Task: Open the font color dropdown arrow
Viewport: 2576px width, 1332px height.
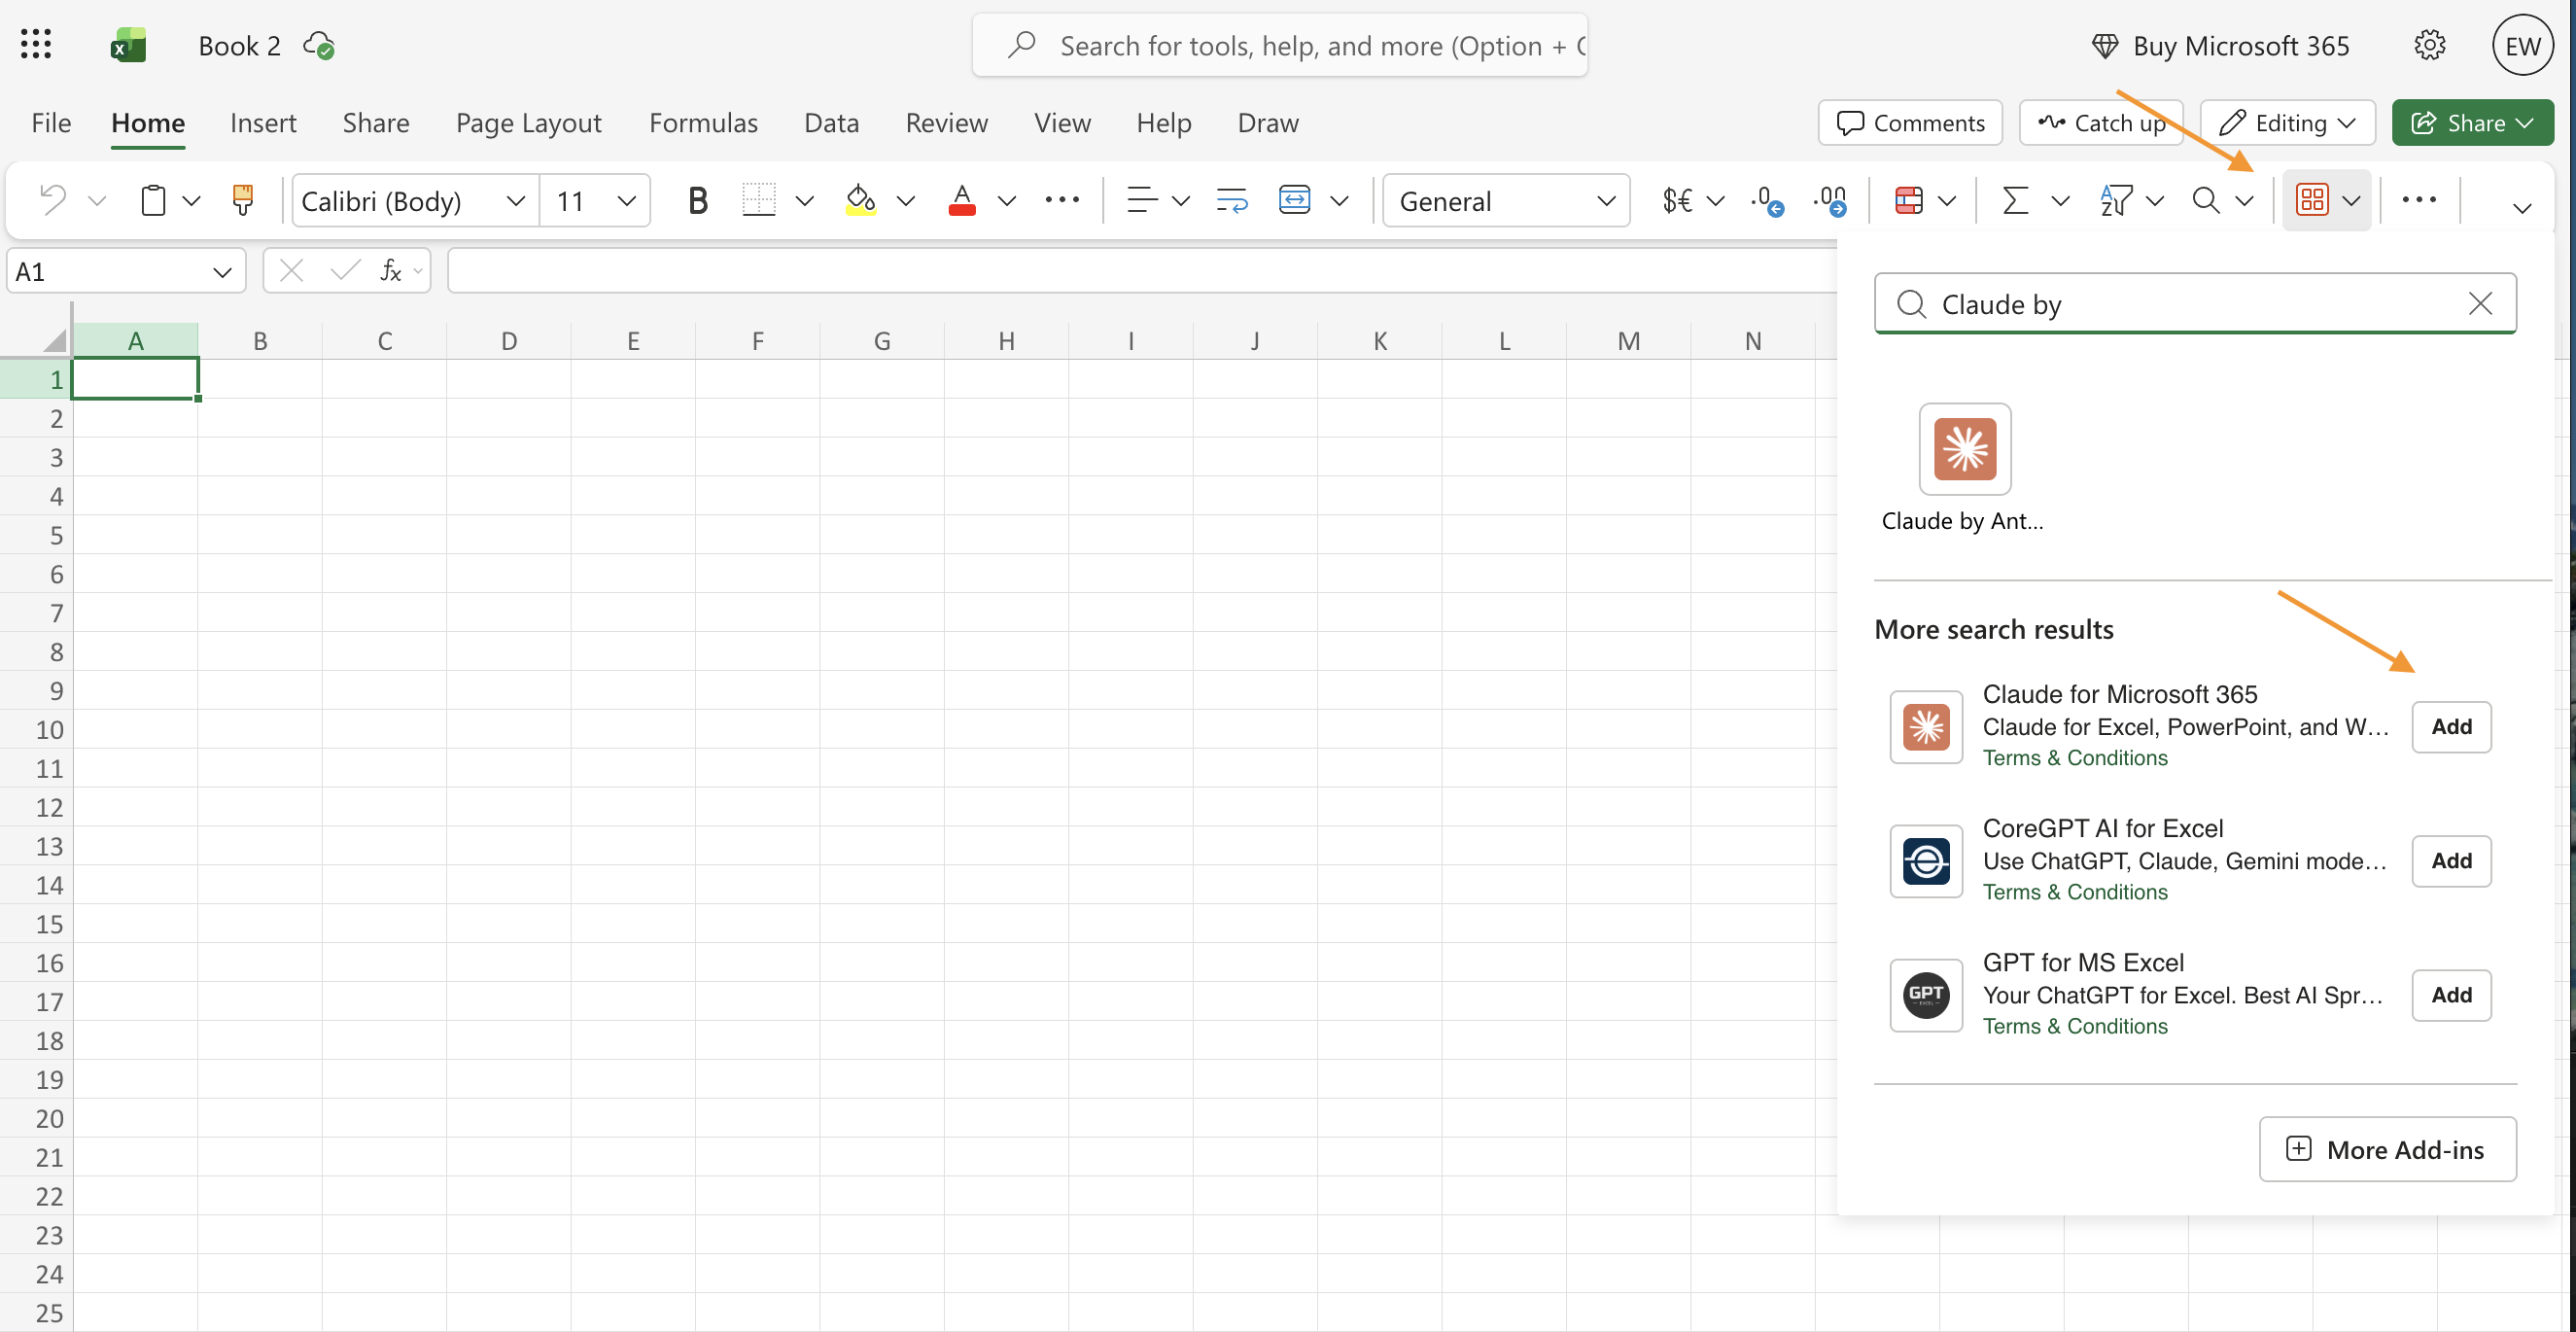Action: [x=1006, y=200]
